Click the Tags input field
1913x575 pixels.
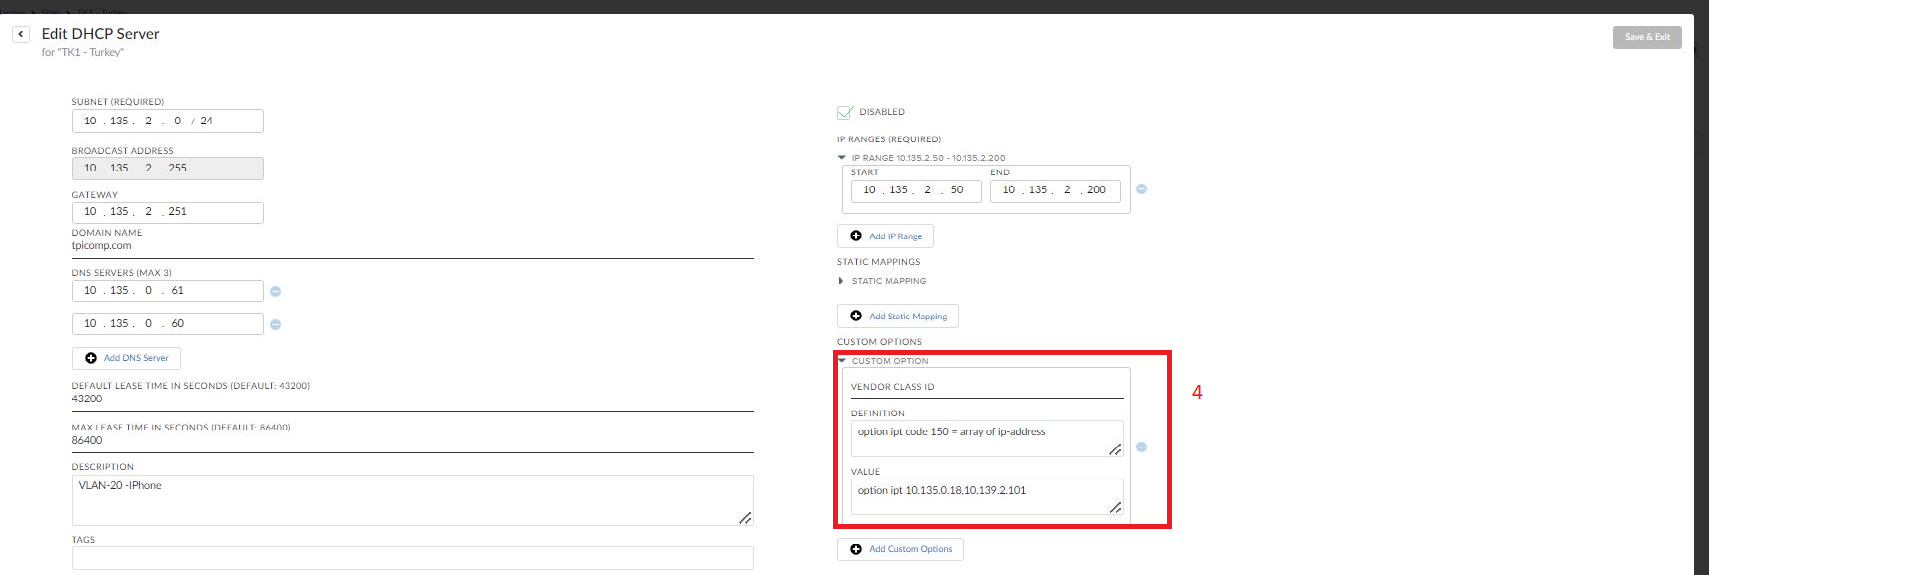412,558
